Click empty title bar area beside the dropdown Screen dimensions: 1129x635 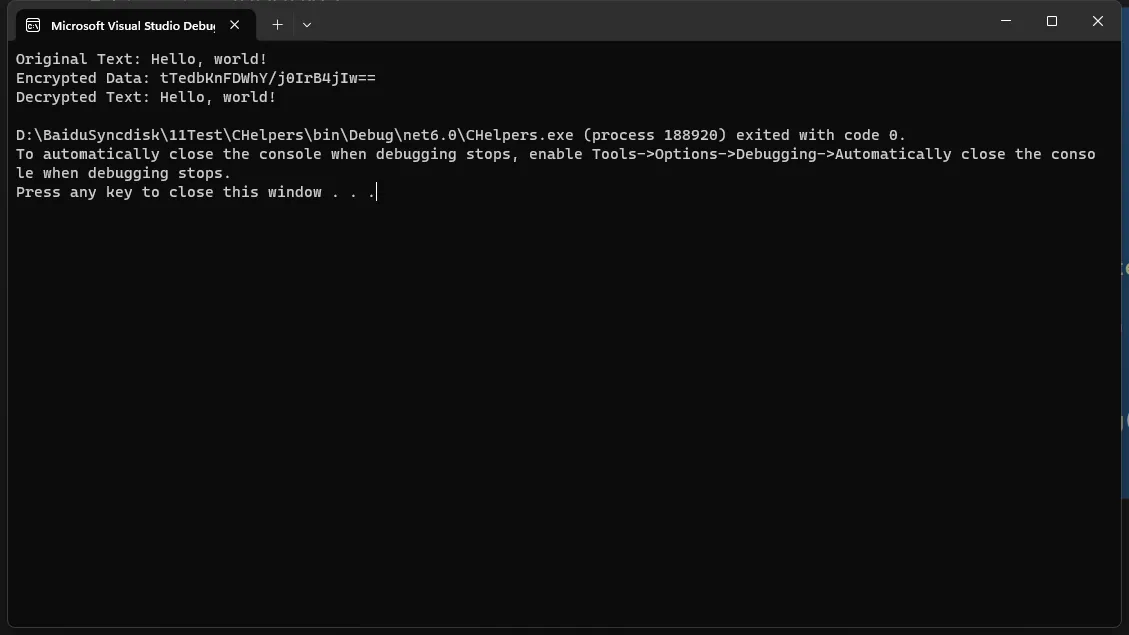click(648, 21)
